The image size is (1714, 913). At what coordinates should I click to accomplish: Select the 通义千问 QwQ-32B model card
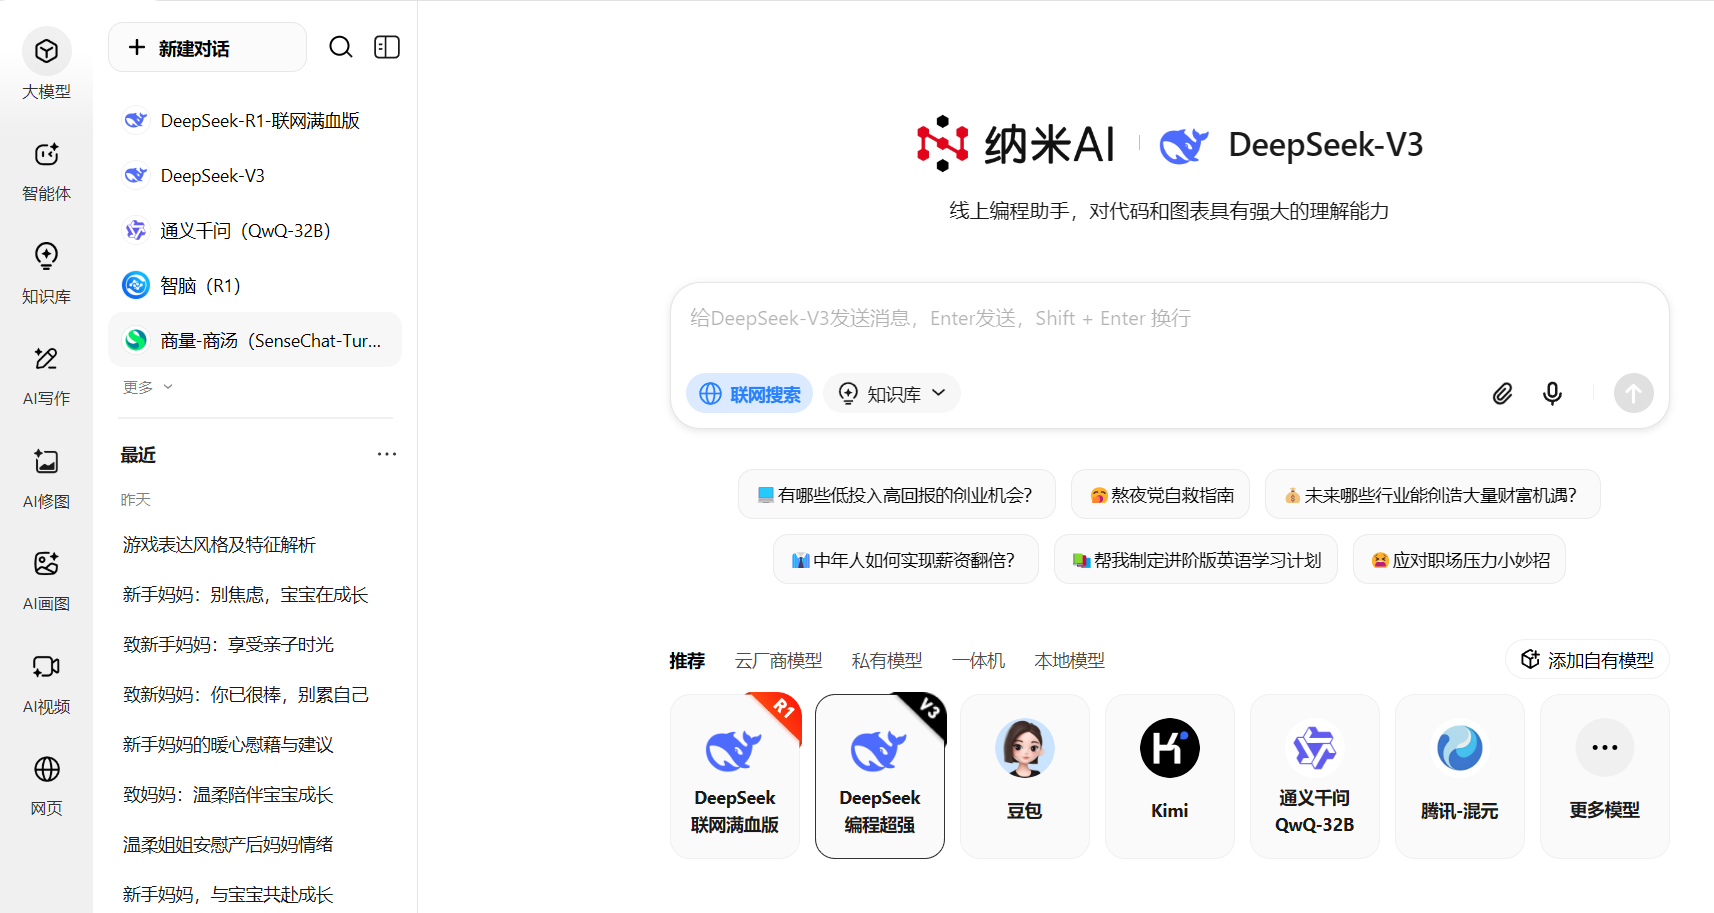[x=1315, y=776]
